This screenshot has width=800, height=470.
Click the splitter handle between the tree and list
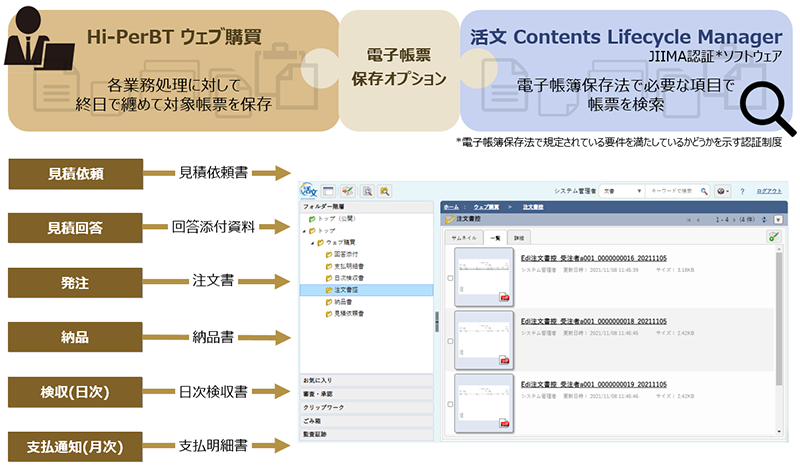click(437, 322)
